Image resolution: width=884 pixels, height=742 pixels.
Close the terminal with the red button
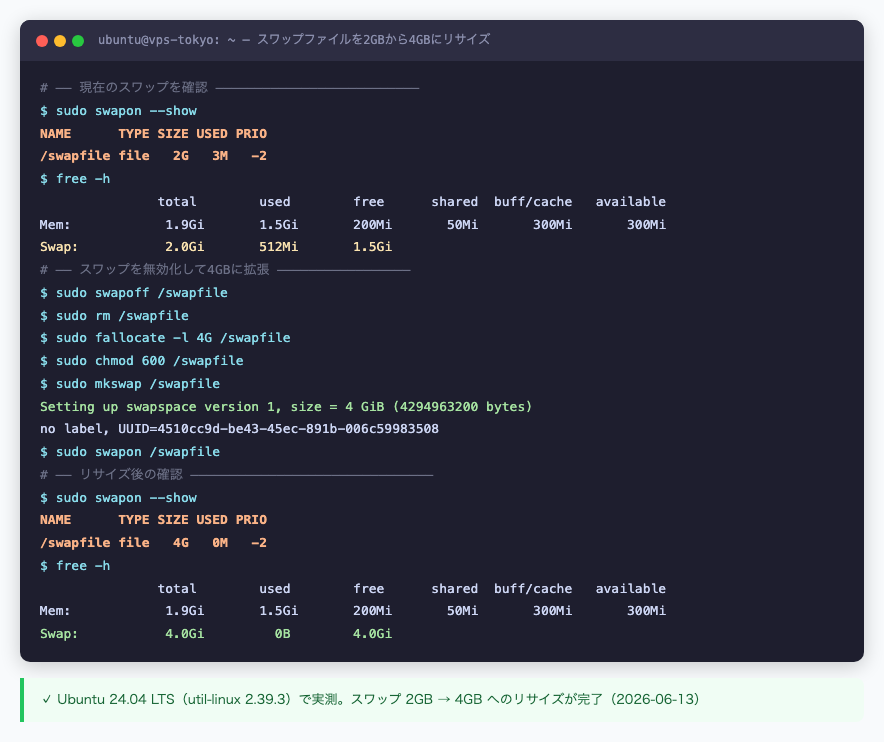[x=42, y=41]
